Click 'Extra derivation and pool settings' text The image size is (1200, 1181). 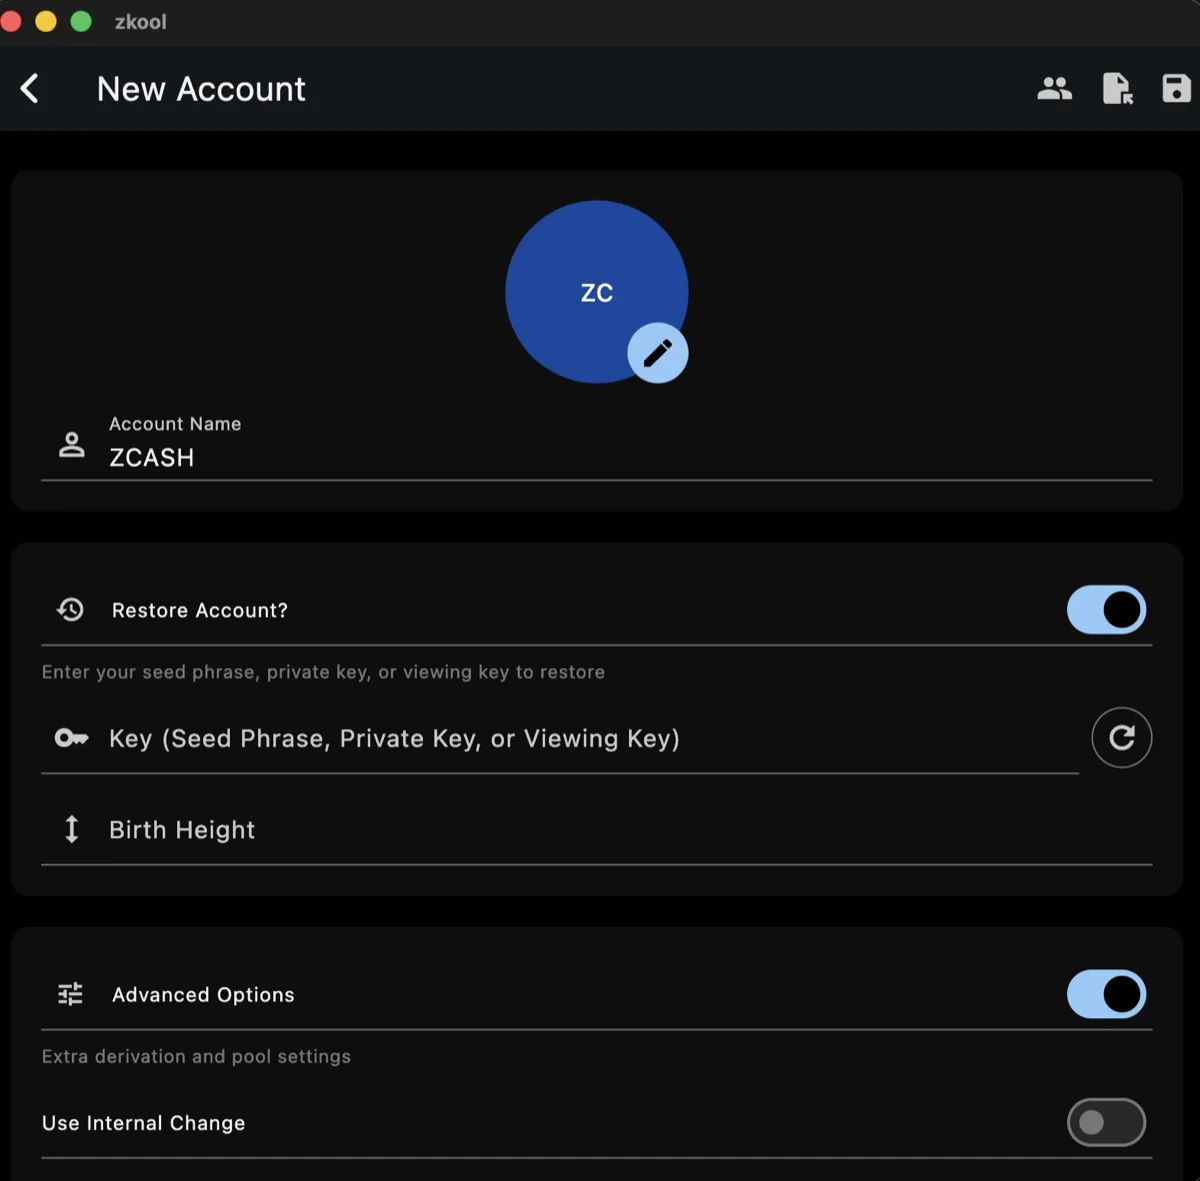(x=196, y=1056)
